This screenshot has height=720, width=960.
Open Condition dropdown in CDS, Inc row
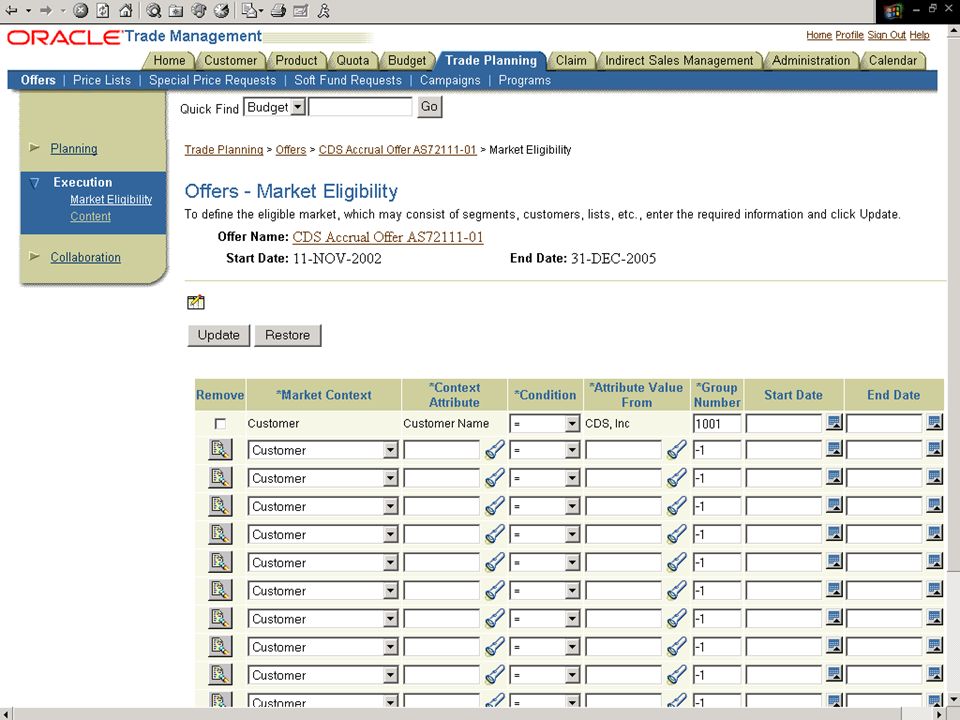(x=572, y=423)
